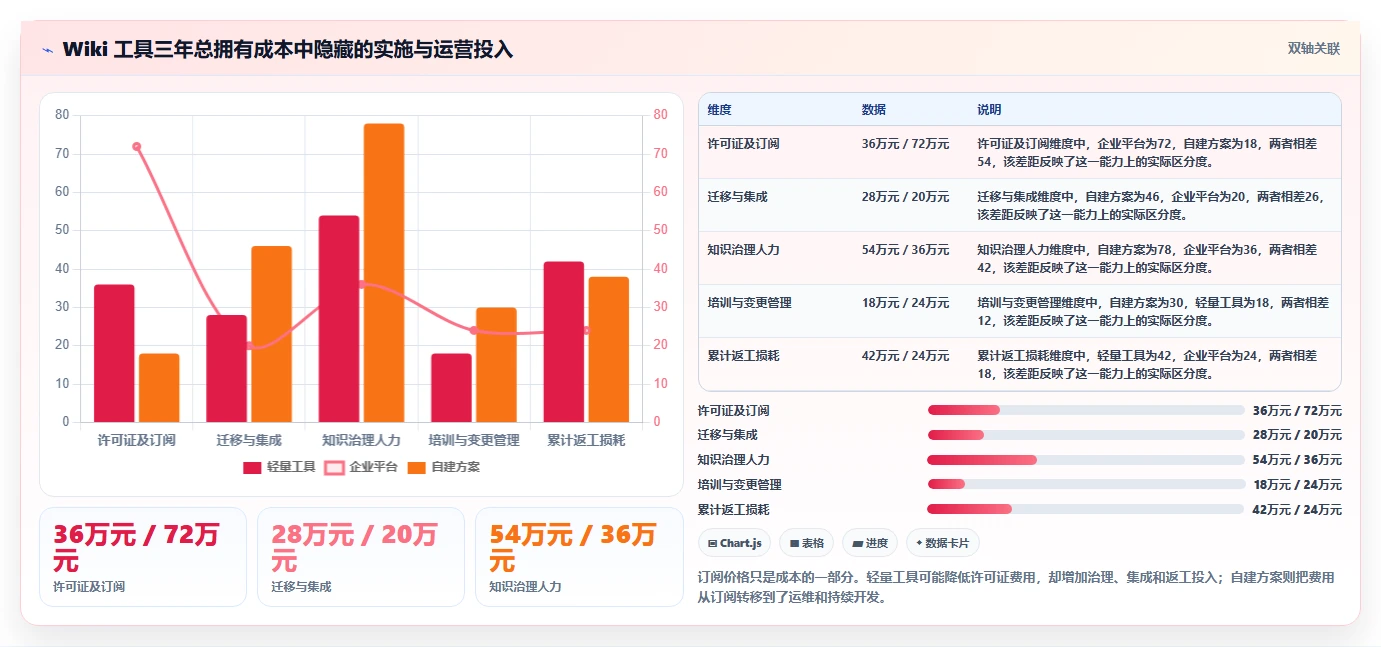
Task: Click the 进度 tag chip
Action: click(x=870, y=543)
